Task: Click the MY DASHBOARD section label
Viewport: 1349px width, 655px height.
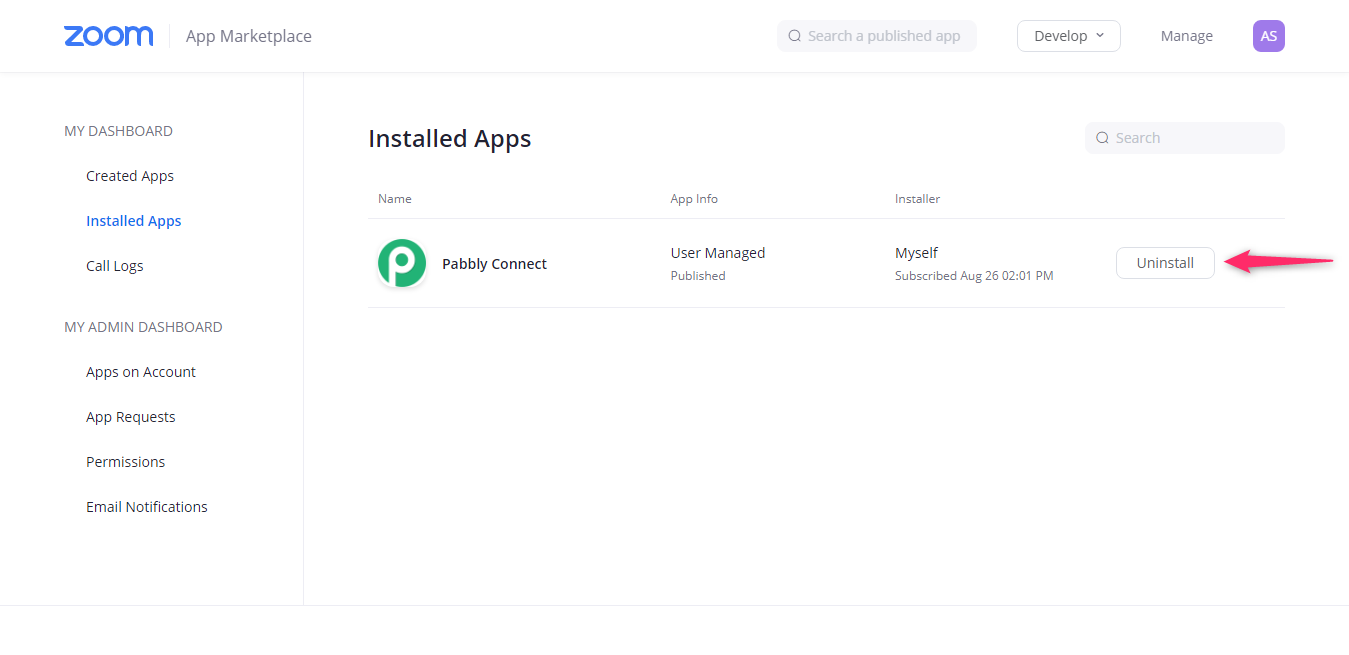Action: tap(118, 131)
